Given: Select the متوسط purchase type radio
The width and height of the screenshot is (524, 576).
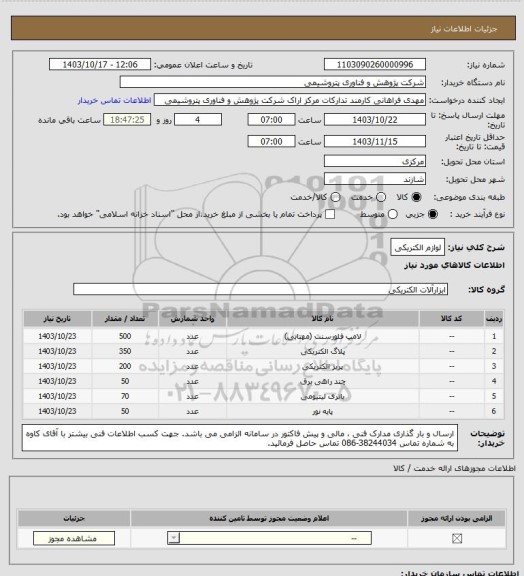Looking at the screenshot, I should click(x=392, y=214).
